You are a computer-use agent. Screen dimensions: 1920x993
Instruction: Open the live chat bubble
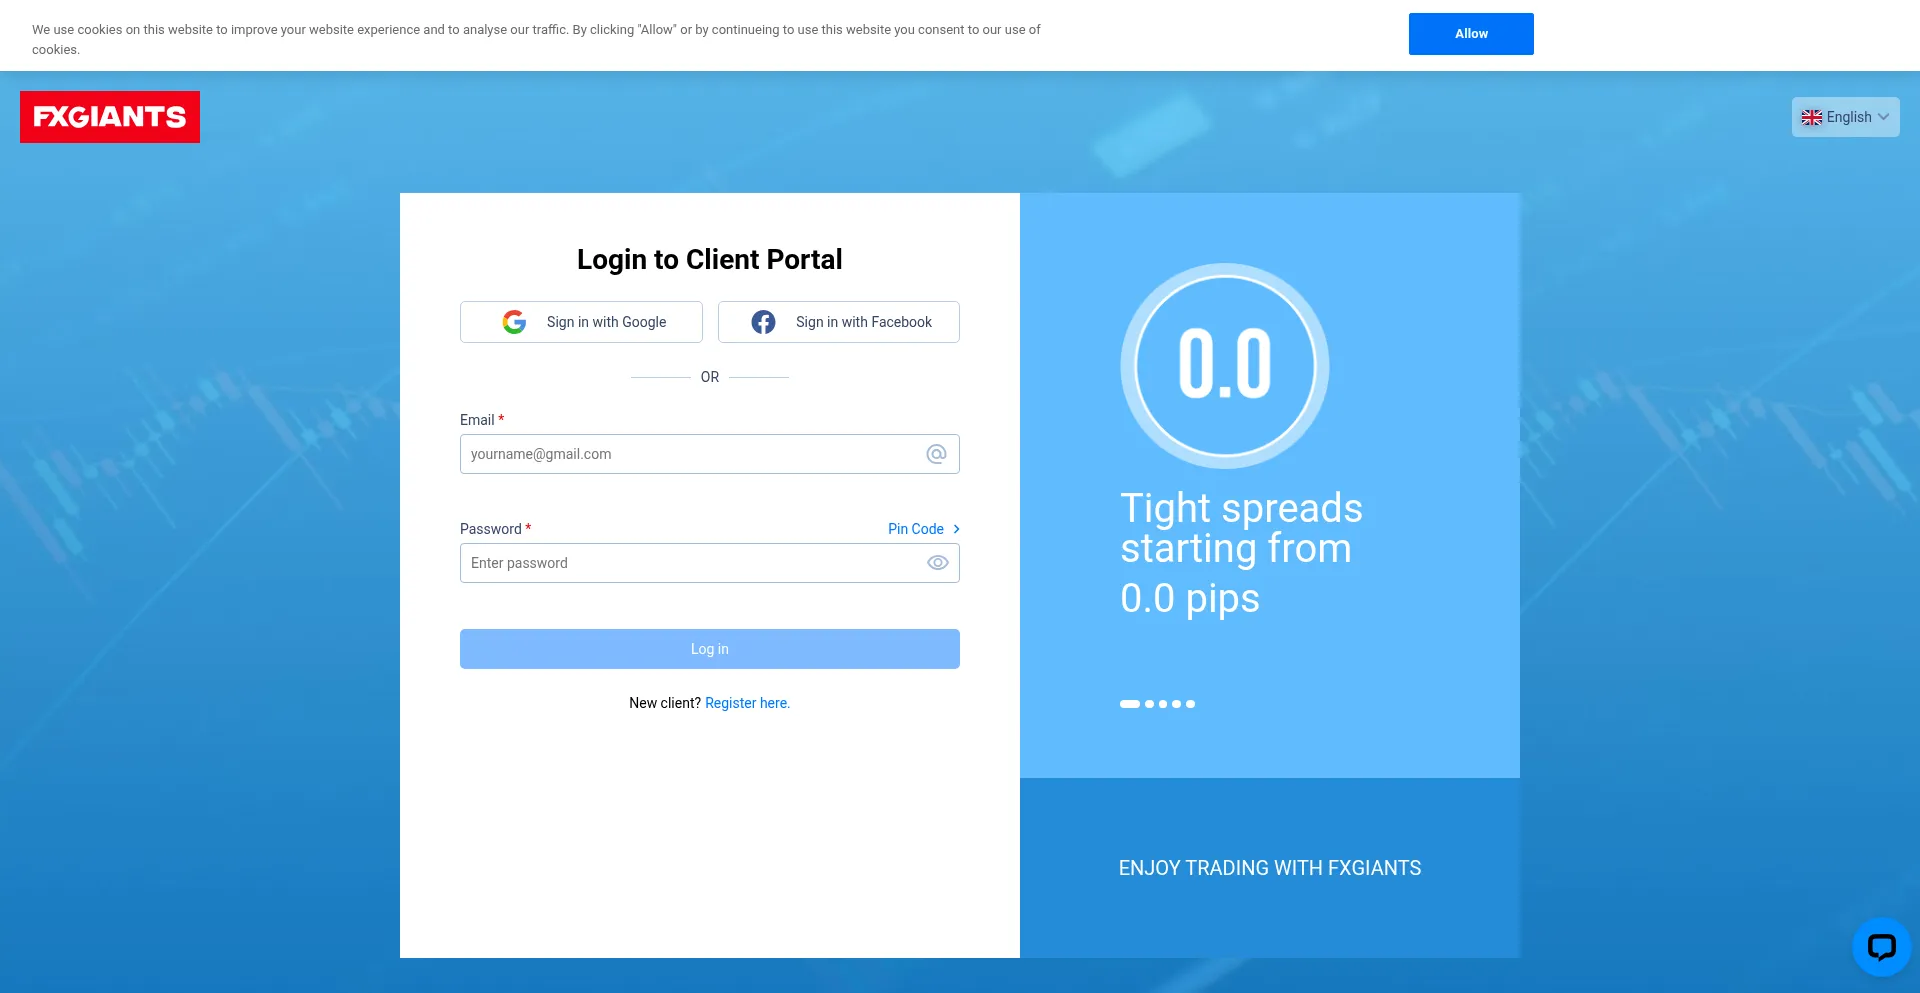click(x=1881, y=946)
